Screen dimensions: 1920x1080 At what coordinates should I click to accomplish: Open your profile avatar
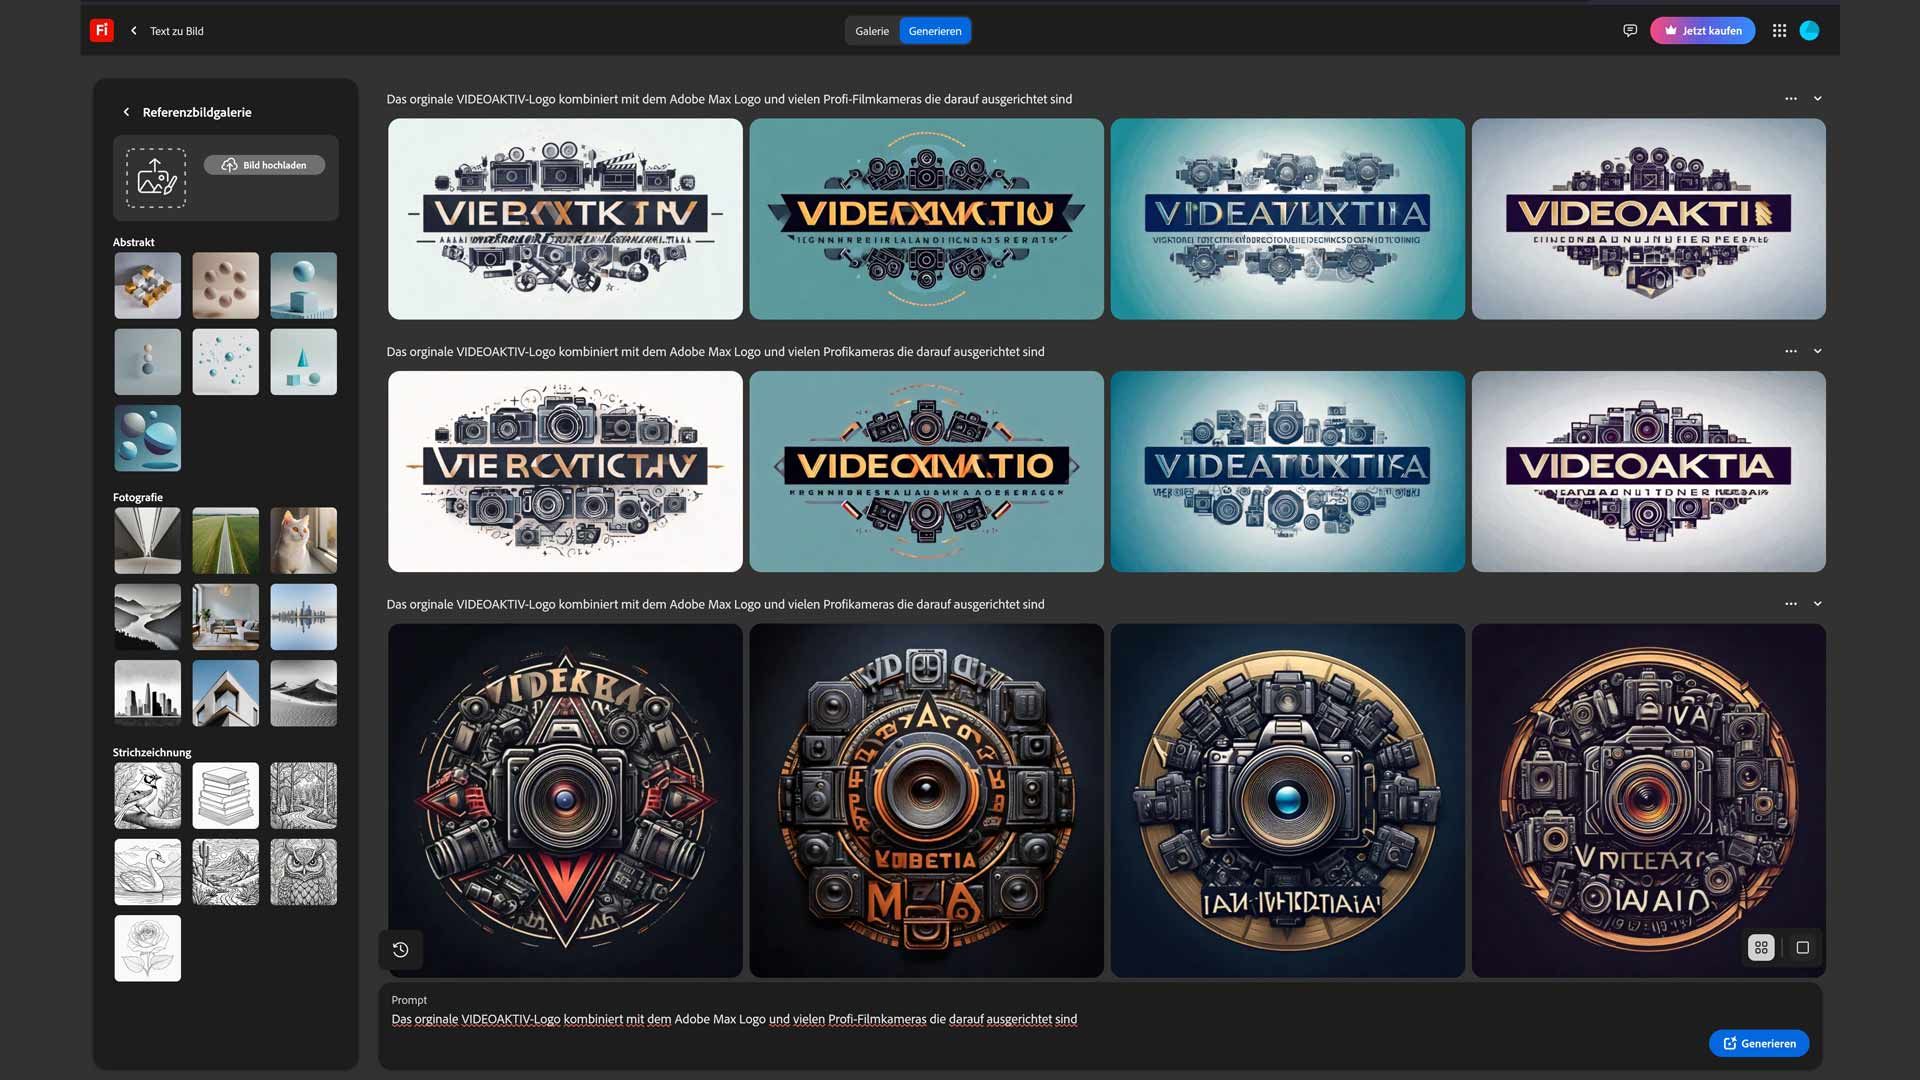tap(1810, 30)
